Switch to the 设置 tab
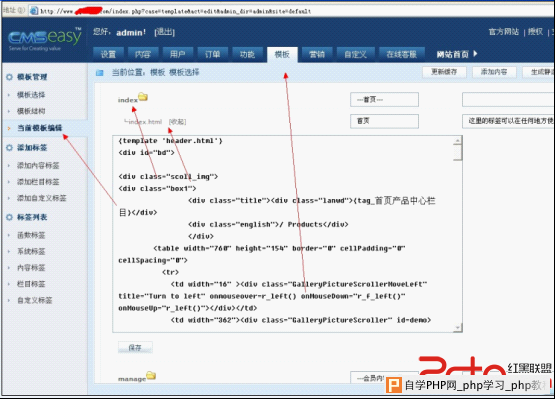555x399 pixels. 108,55
